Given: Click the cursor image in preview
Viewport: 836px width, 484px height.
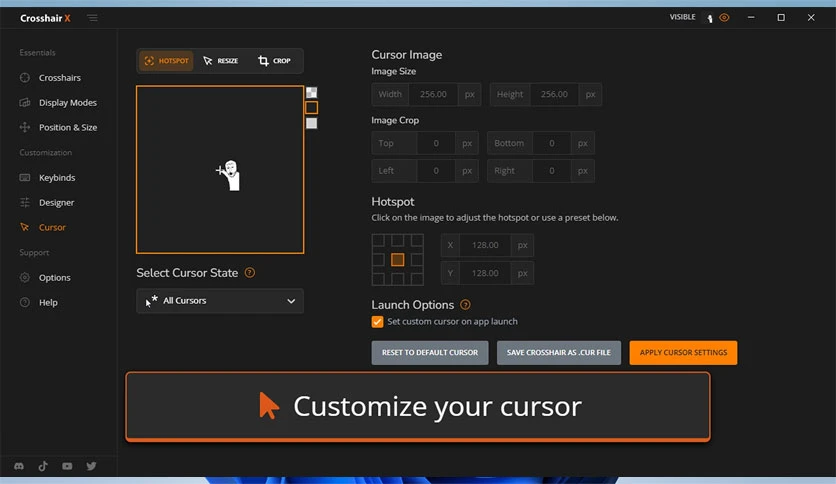Looking at the screenshot, I should tap(229, 175).
